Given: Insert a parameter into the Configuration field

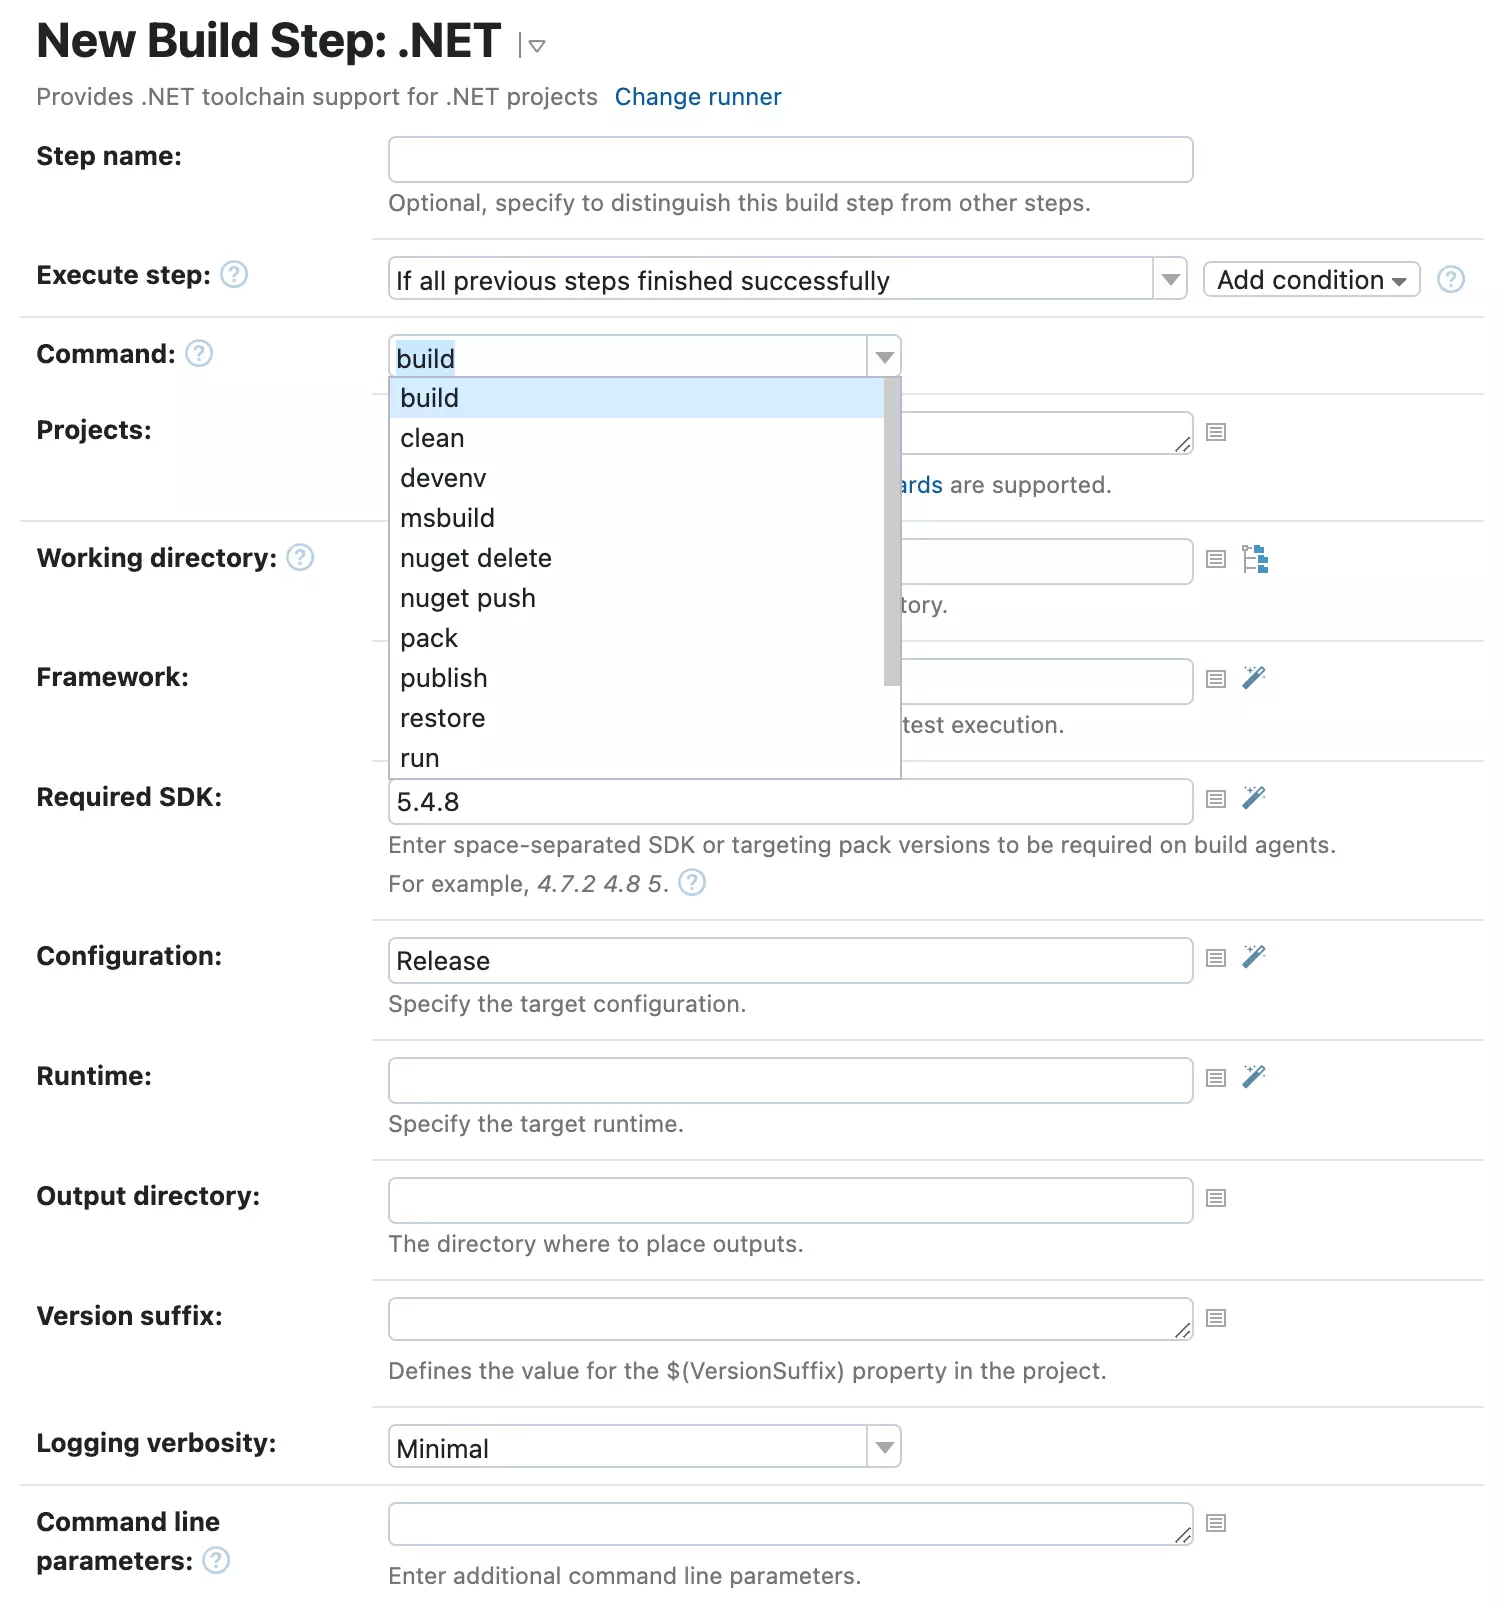Looking at the screenshot, I should 1215,957.
